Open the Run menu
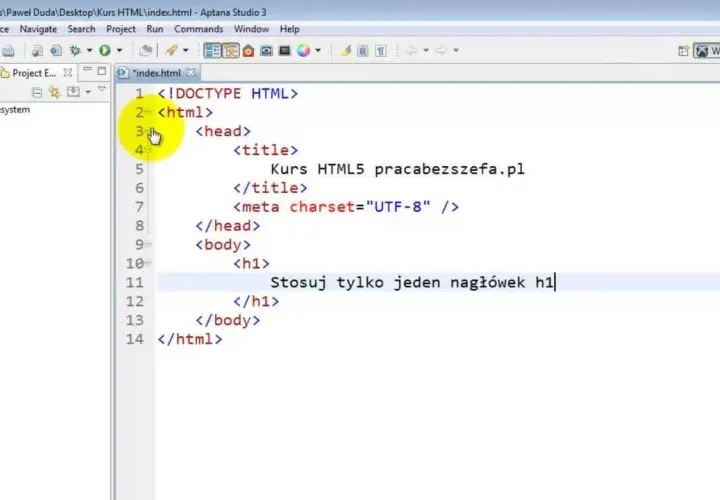The height and width of the screenshot is (500, 720). (x=155, y=29)
